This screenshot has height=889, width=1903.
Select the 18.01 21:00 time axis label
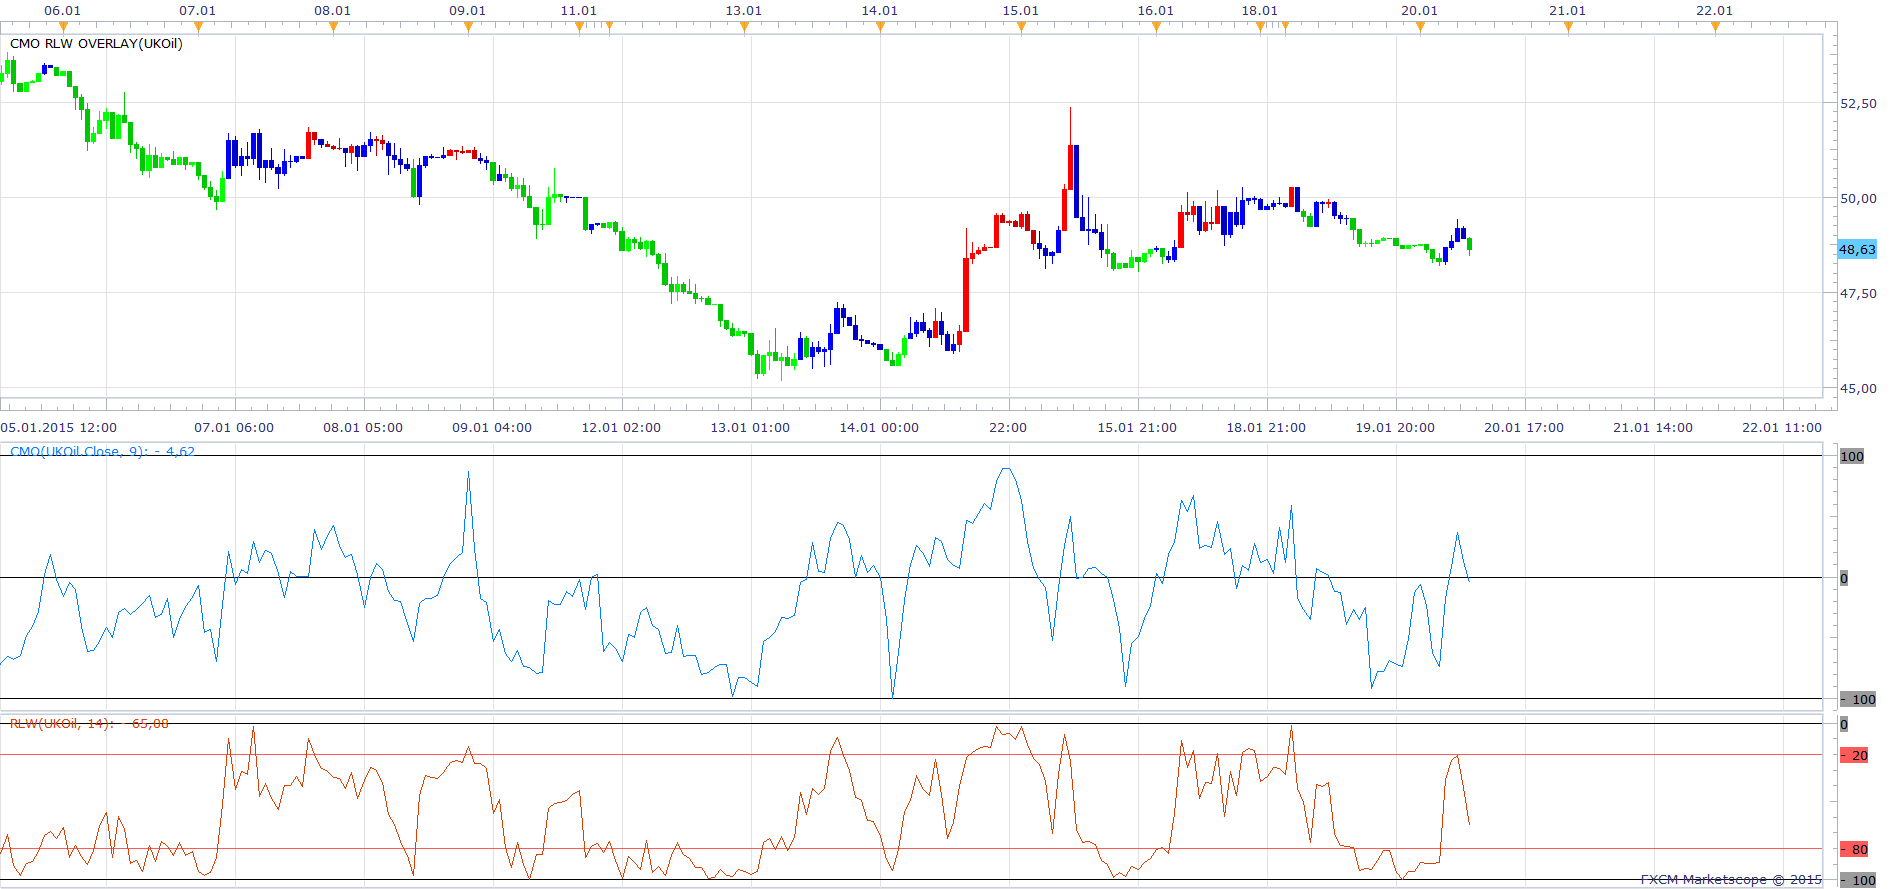[1266, 427]
